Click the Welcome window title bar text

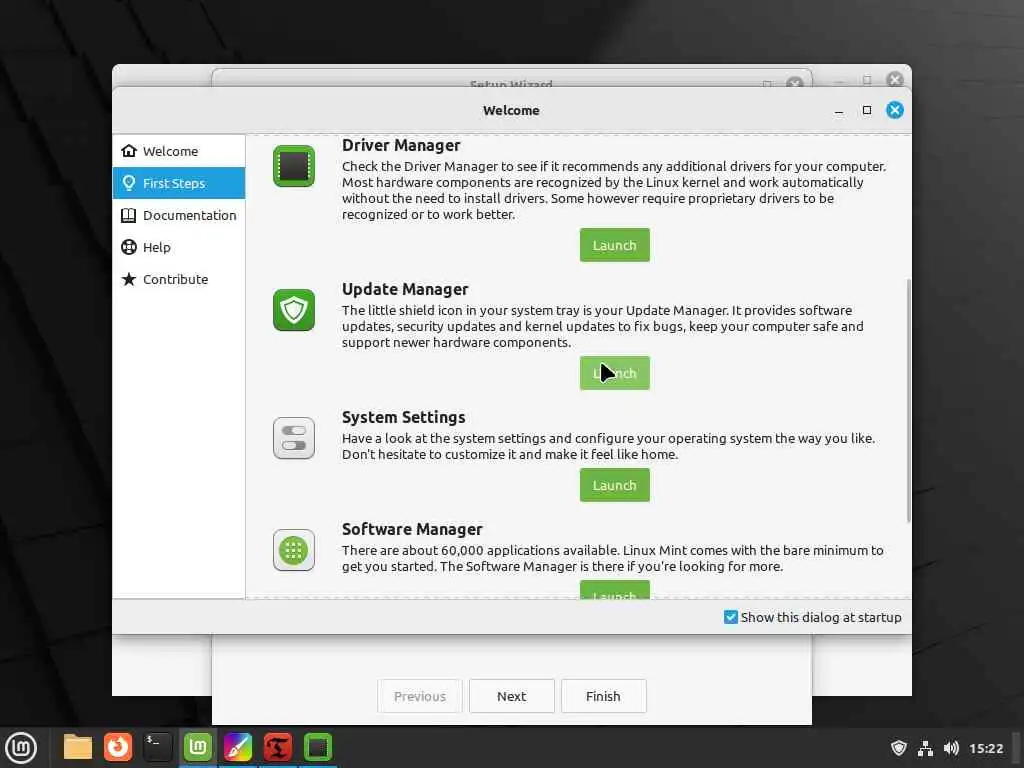pos(511,110)
